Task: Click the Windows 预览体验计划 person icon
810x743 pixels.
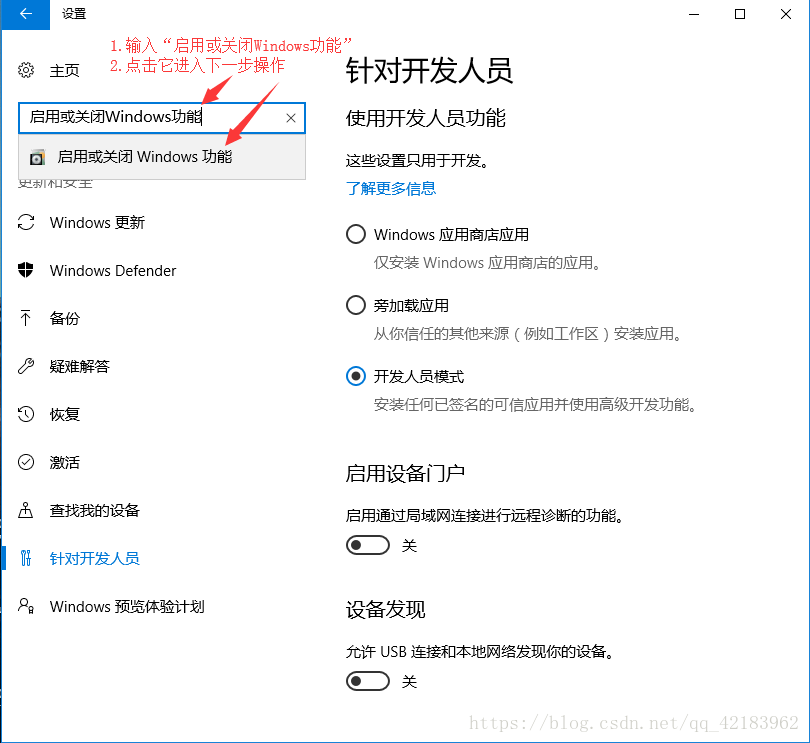Action: tap(26, 606)
